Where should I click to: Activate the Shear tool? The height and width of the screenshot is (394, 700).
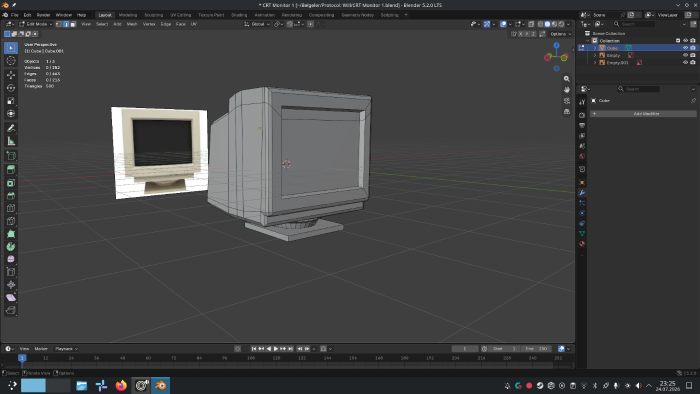tap(11, 298)
